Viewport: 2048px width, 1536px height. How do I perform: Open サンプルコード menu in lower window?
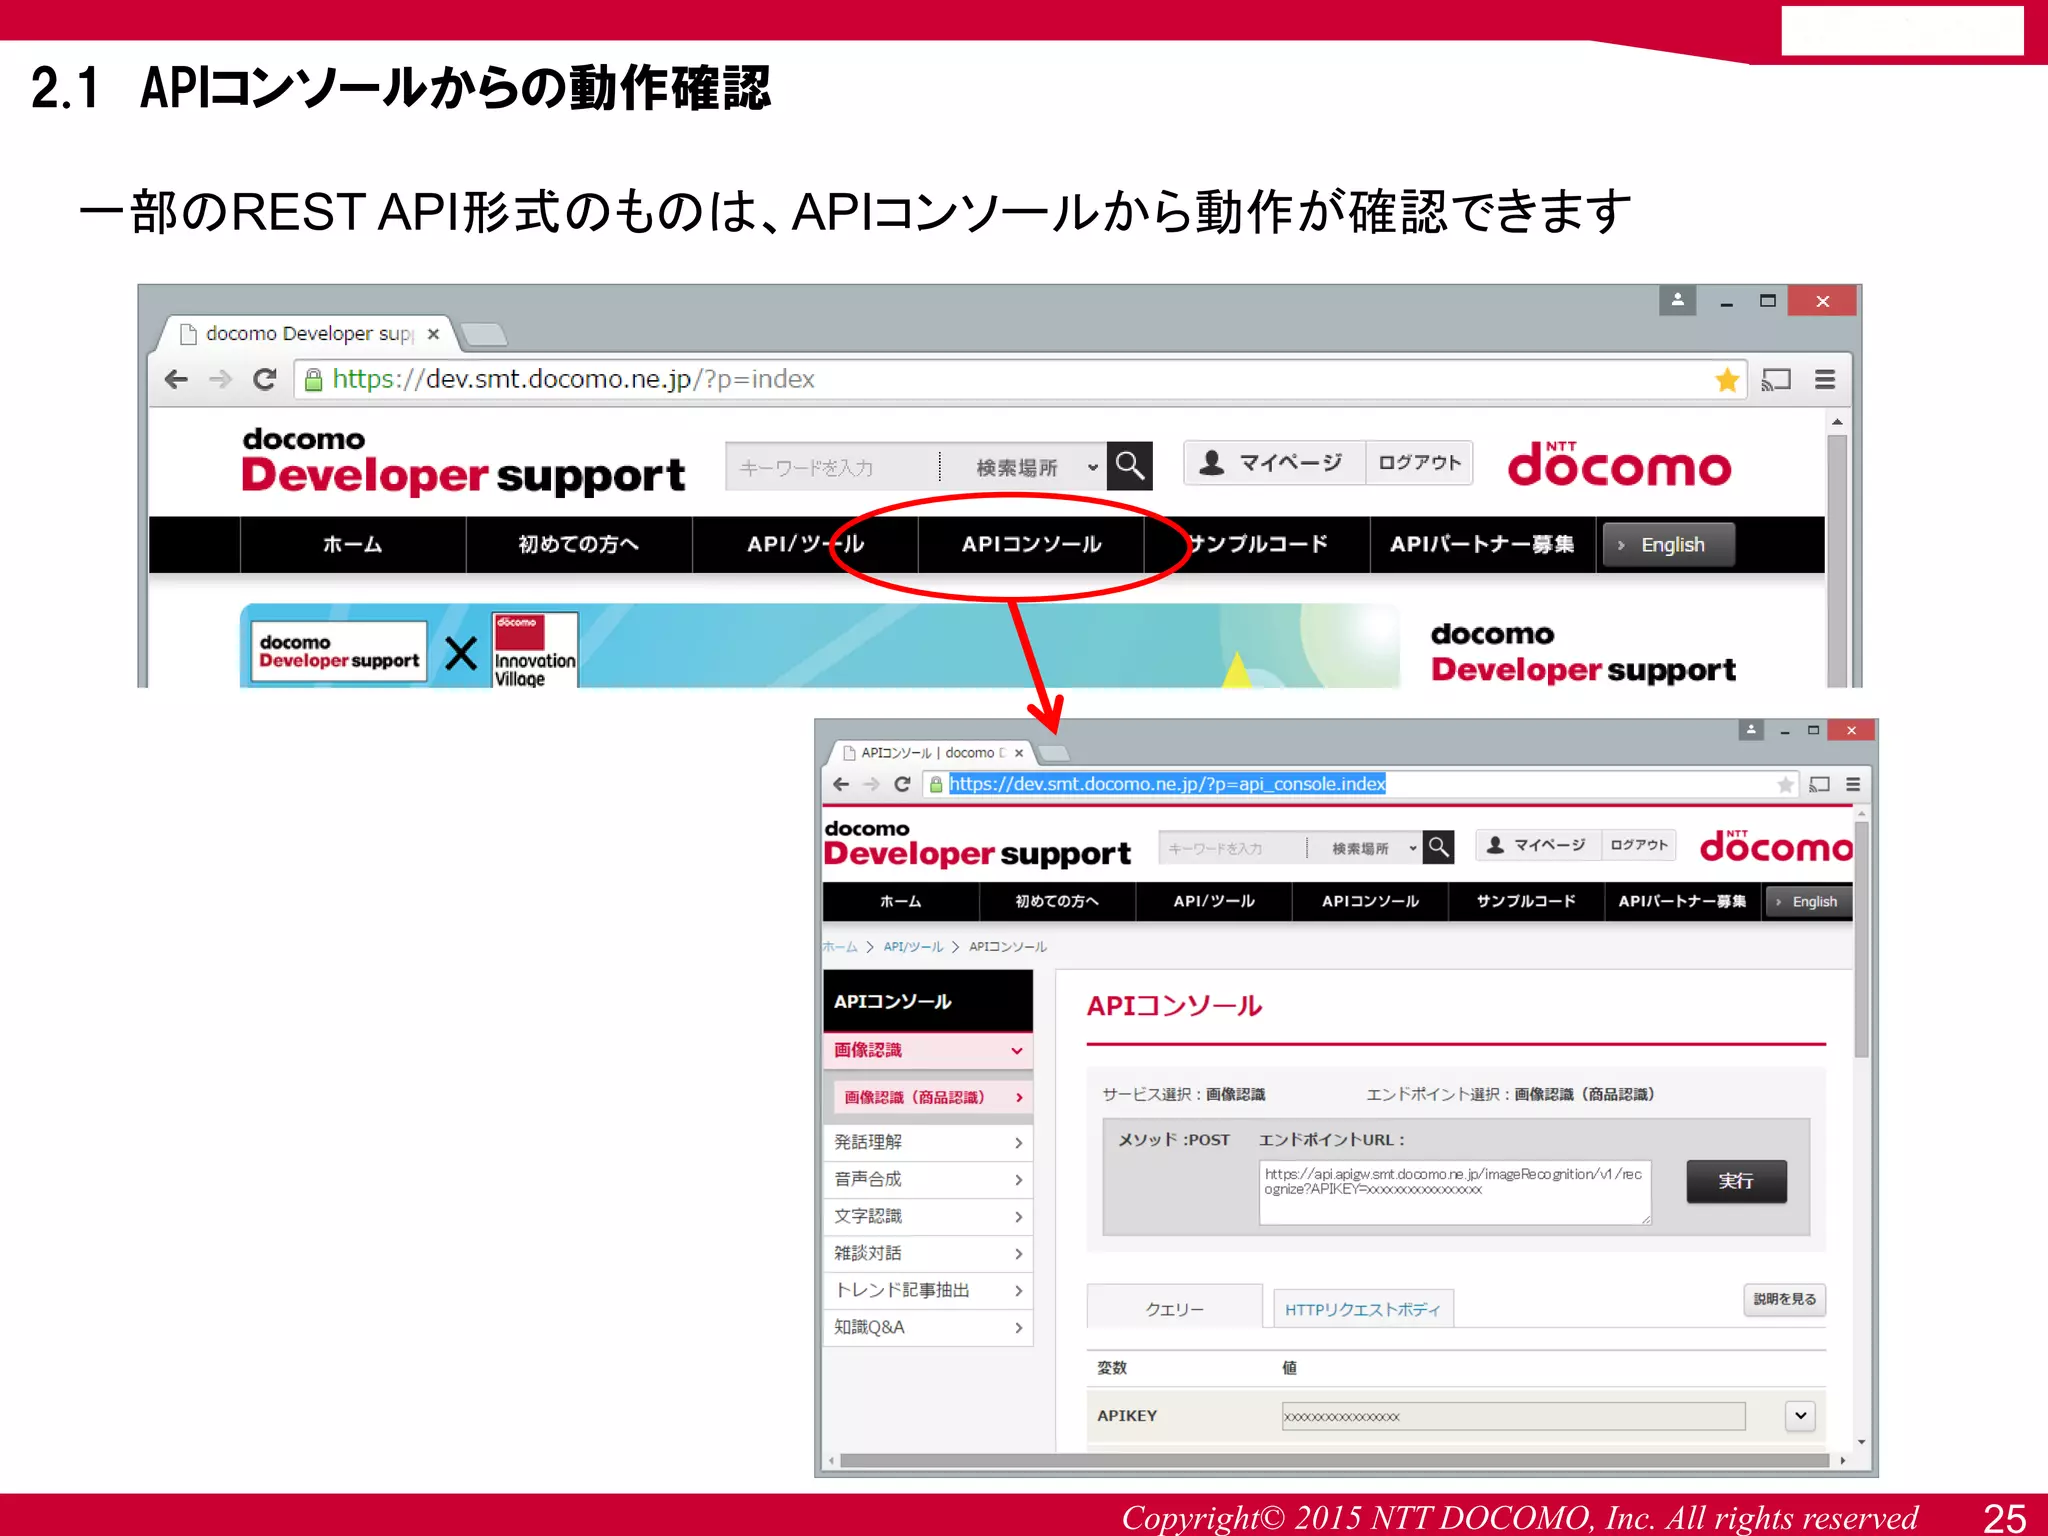coord(1526,901)
